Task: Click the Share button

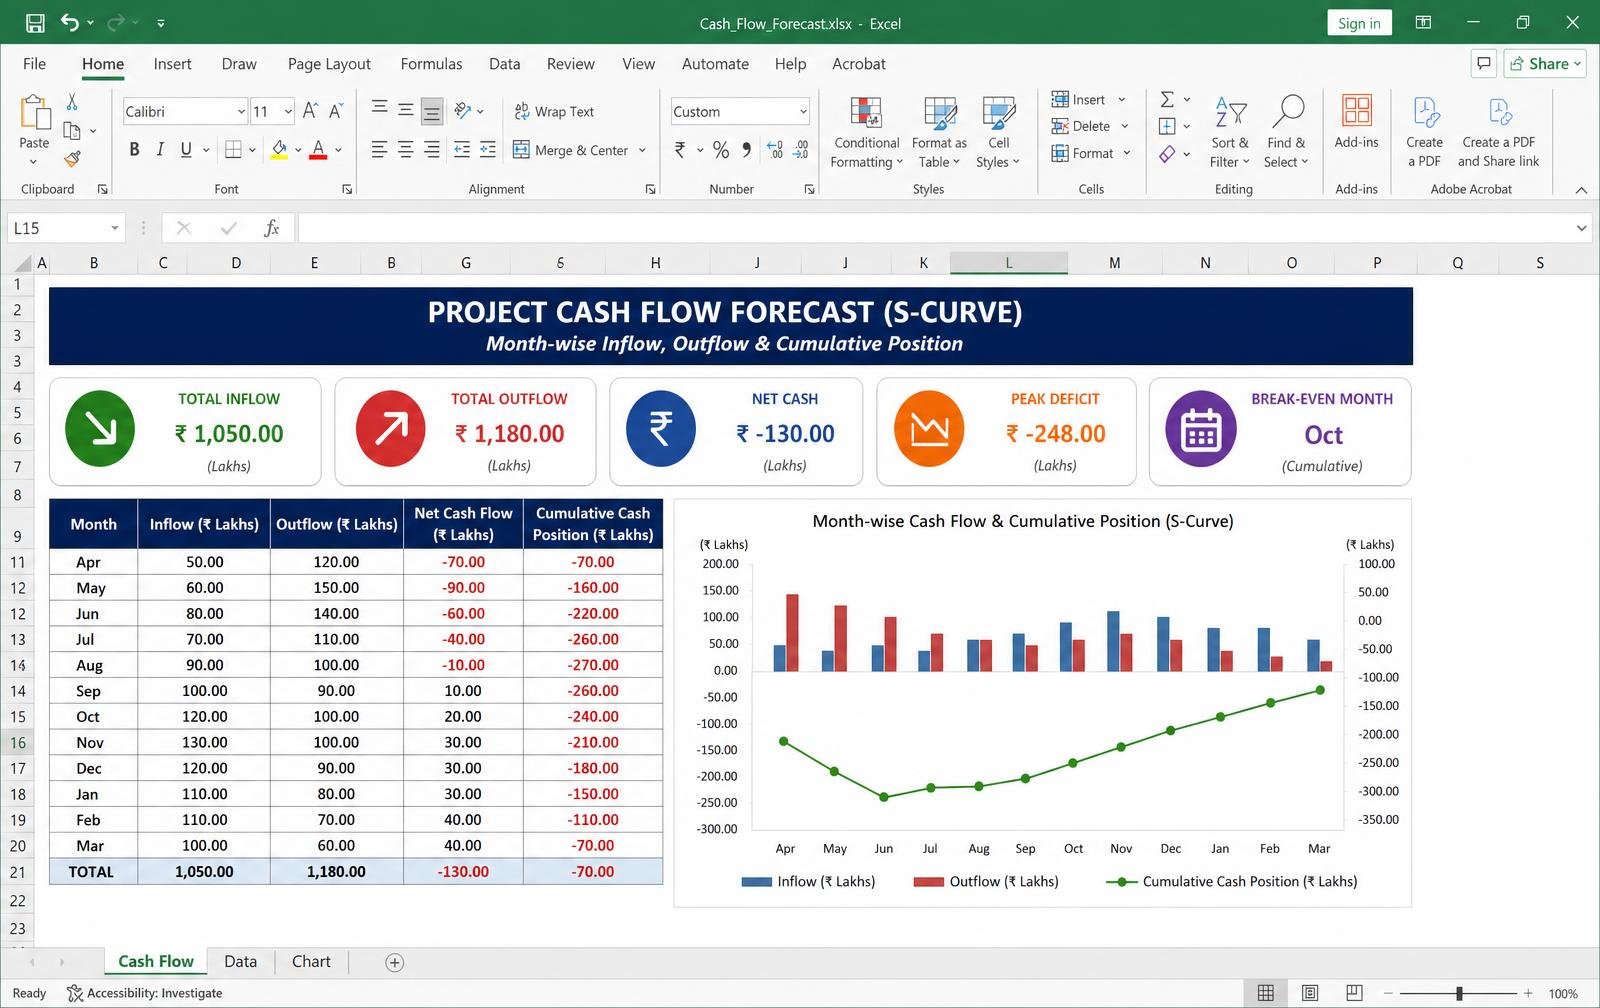Action: point(1545,63)
